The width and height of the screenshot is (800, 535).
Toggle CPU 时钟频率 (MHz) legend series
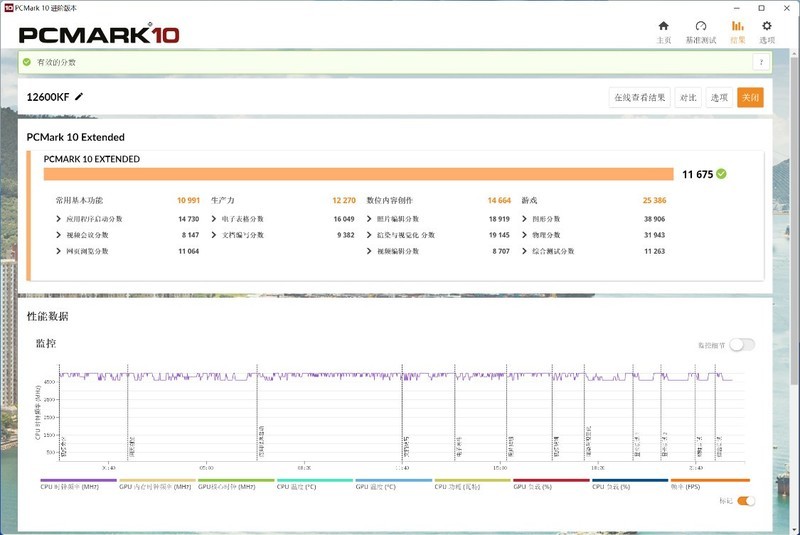point(79,484)
